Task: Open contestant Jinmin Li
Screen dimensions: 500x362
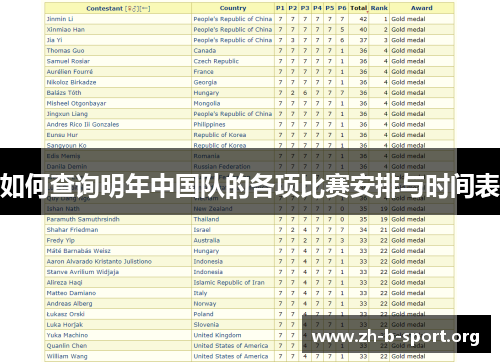Action: pyautogui.click(x=60, y=19)
